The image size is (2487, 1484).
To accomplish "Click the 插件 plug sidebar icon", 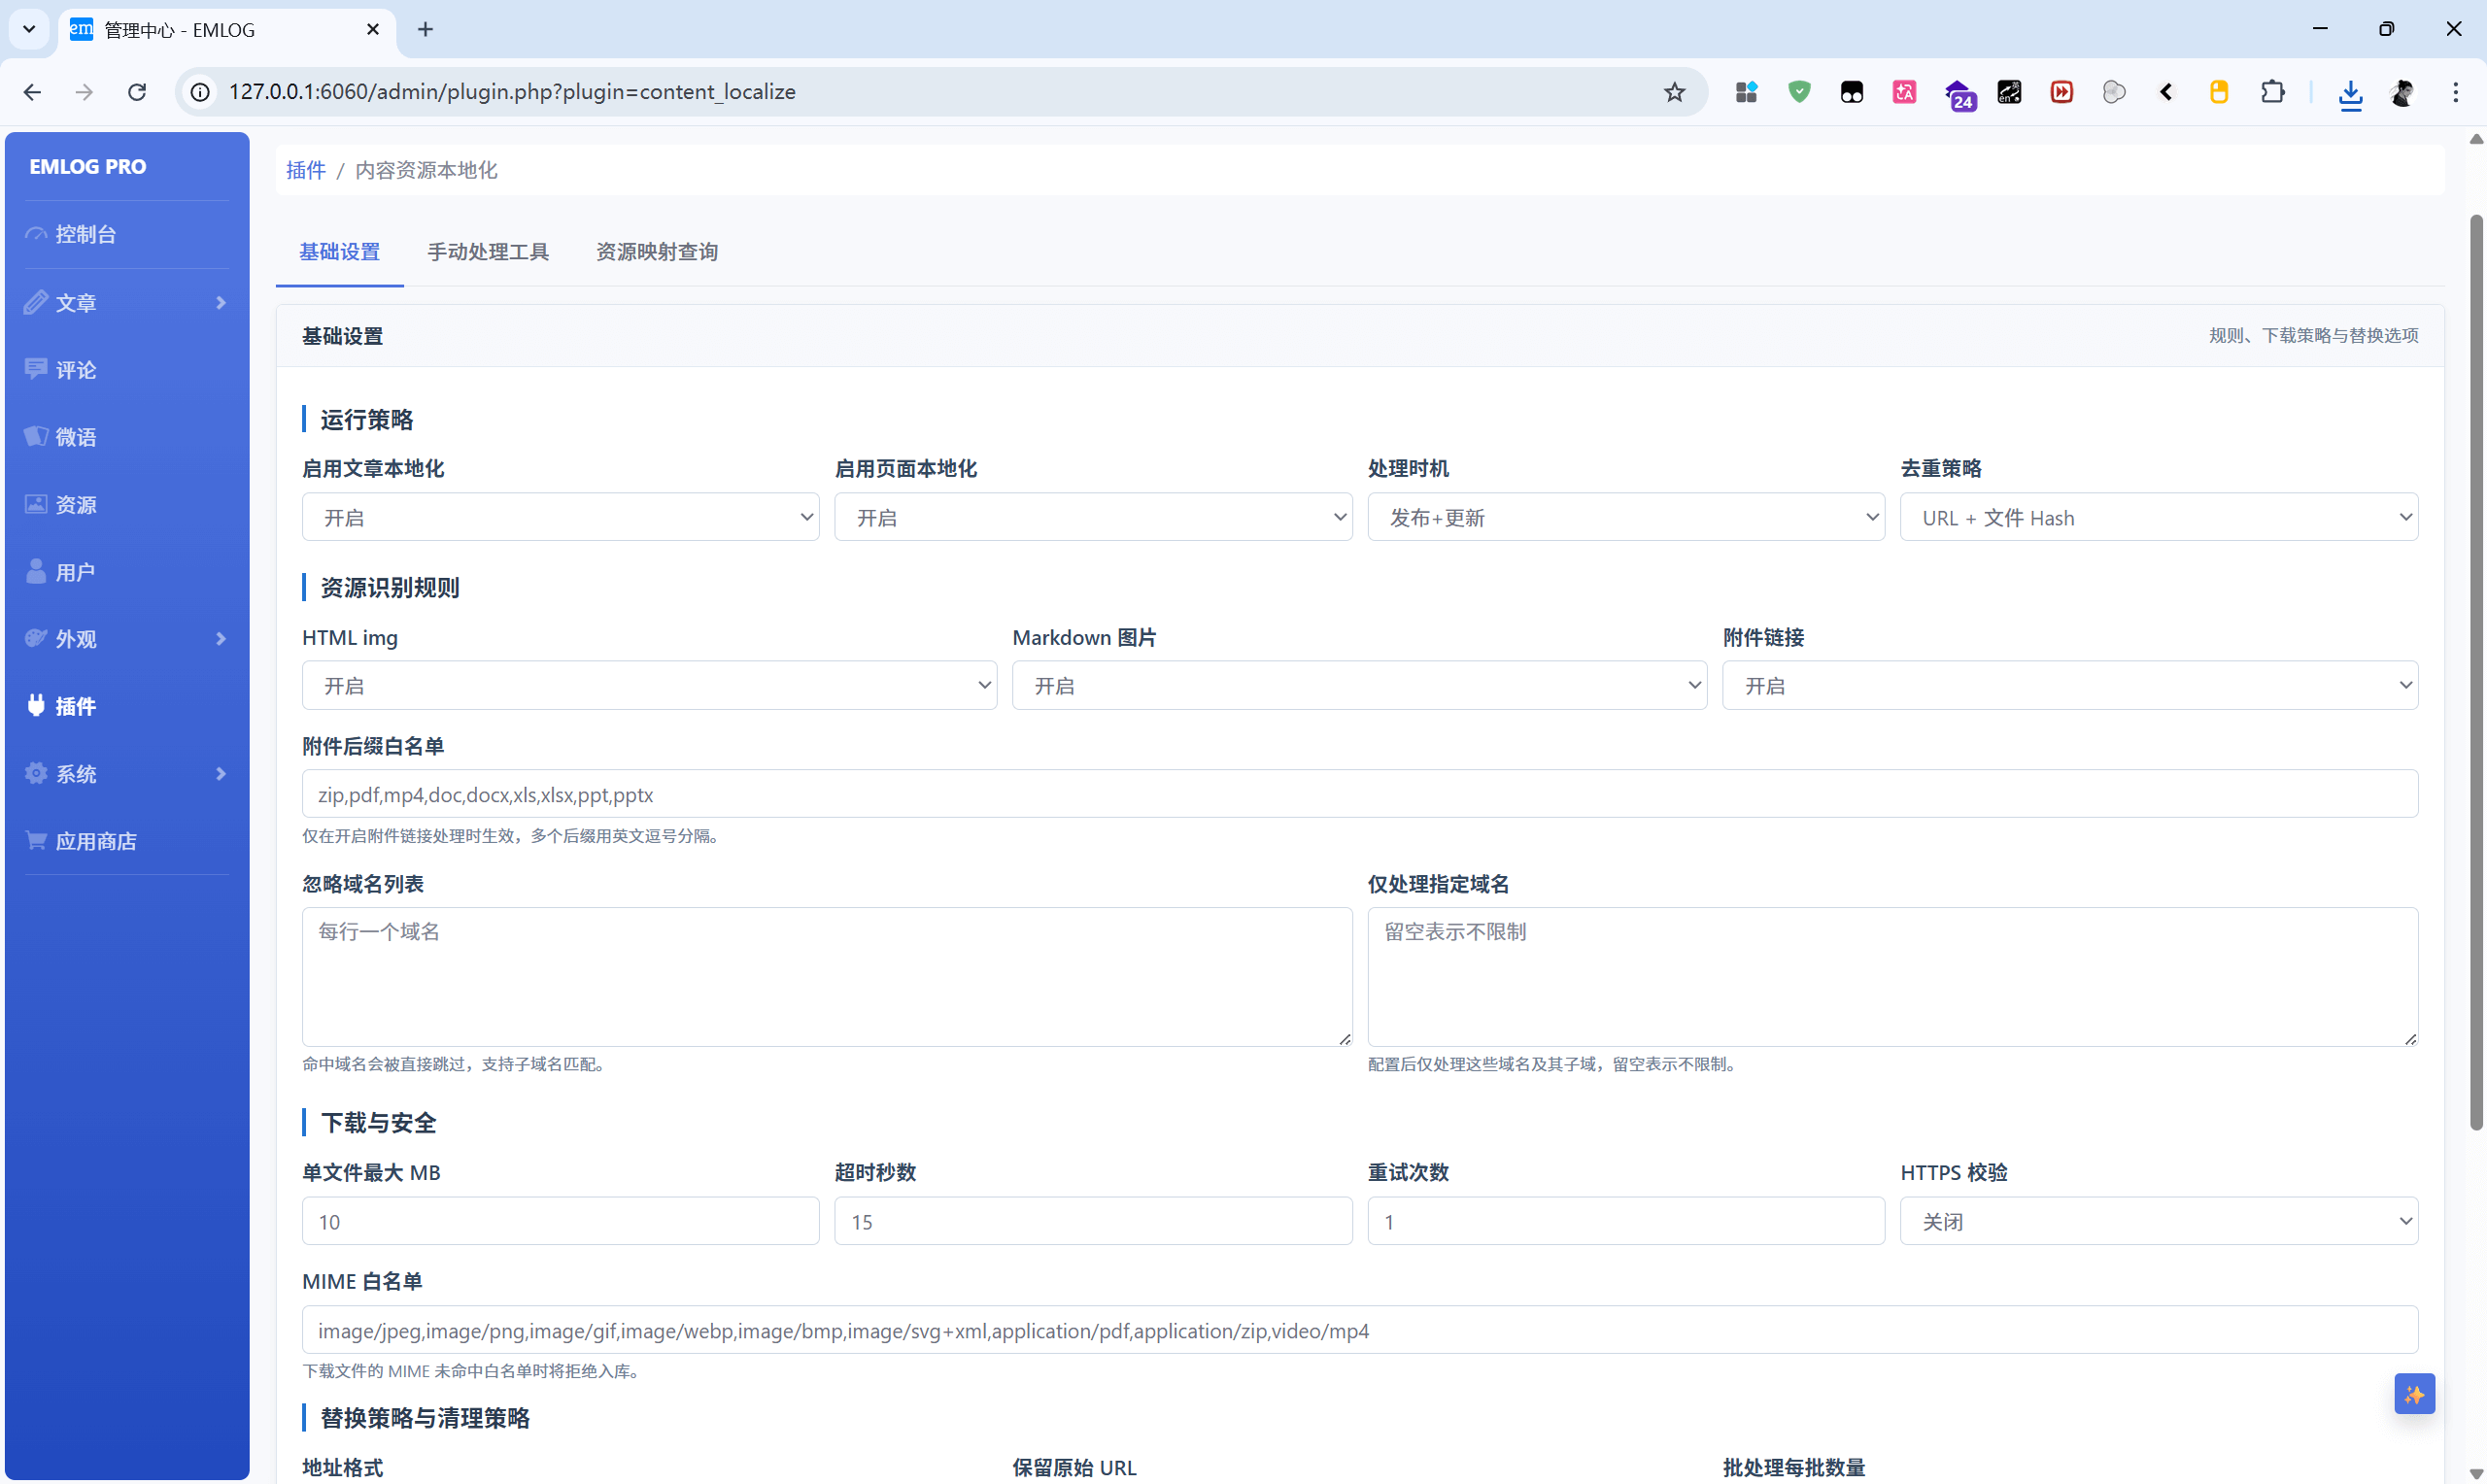I will (x=36, y=705).
